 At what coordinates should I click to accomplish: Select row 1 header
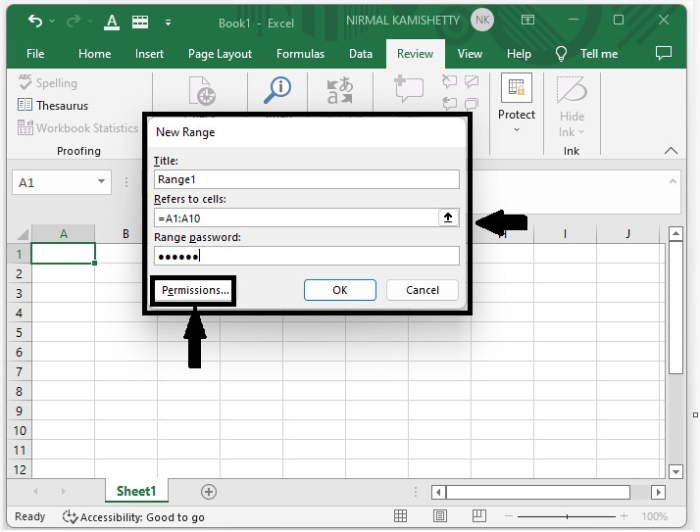pos(19,254)
